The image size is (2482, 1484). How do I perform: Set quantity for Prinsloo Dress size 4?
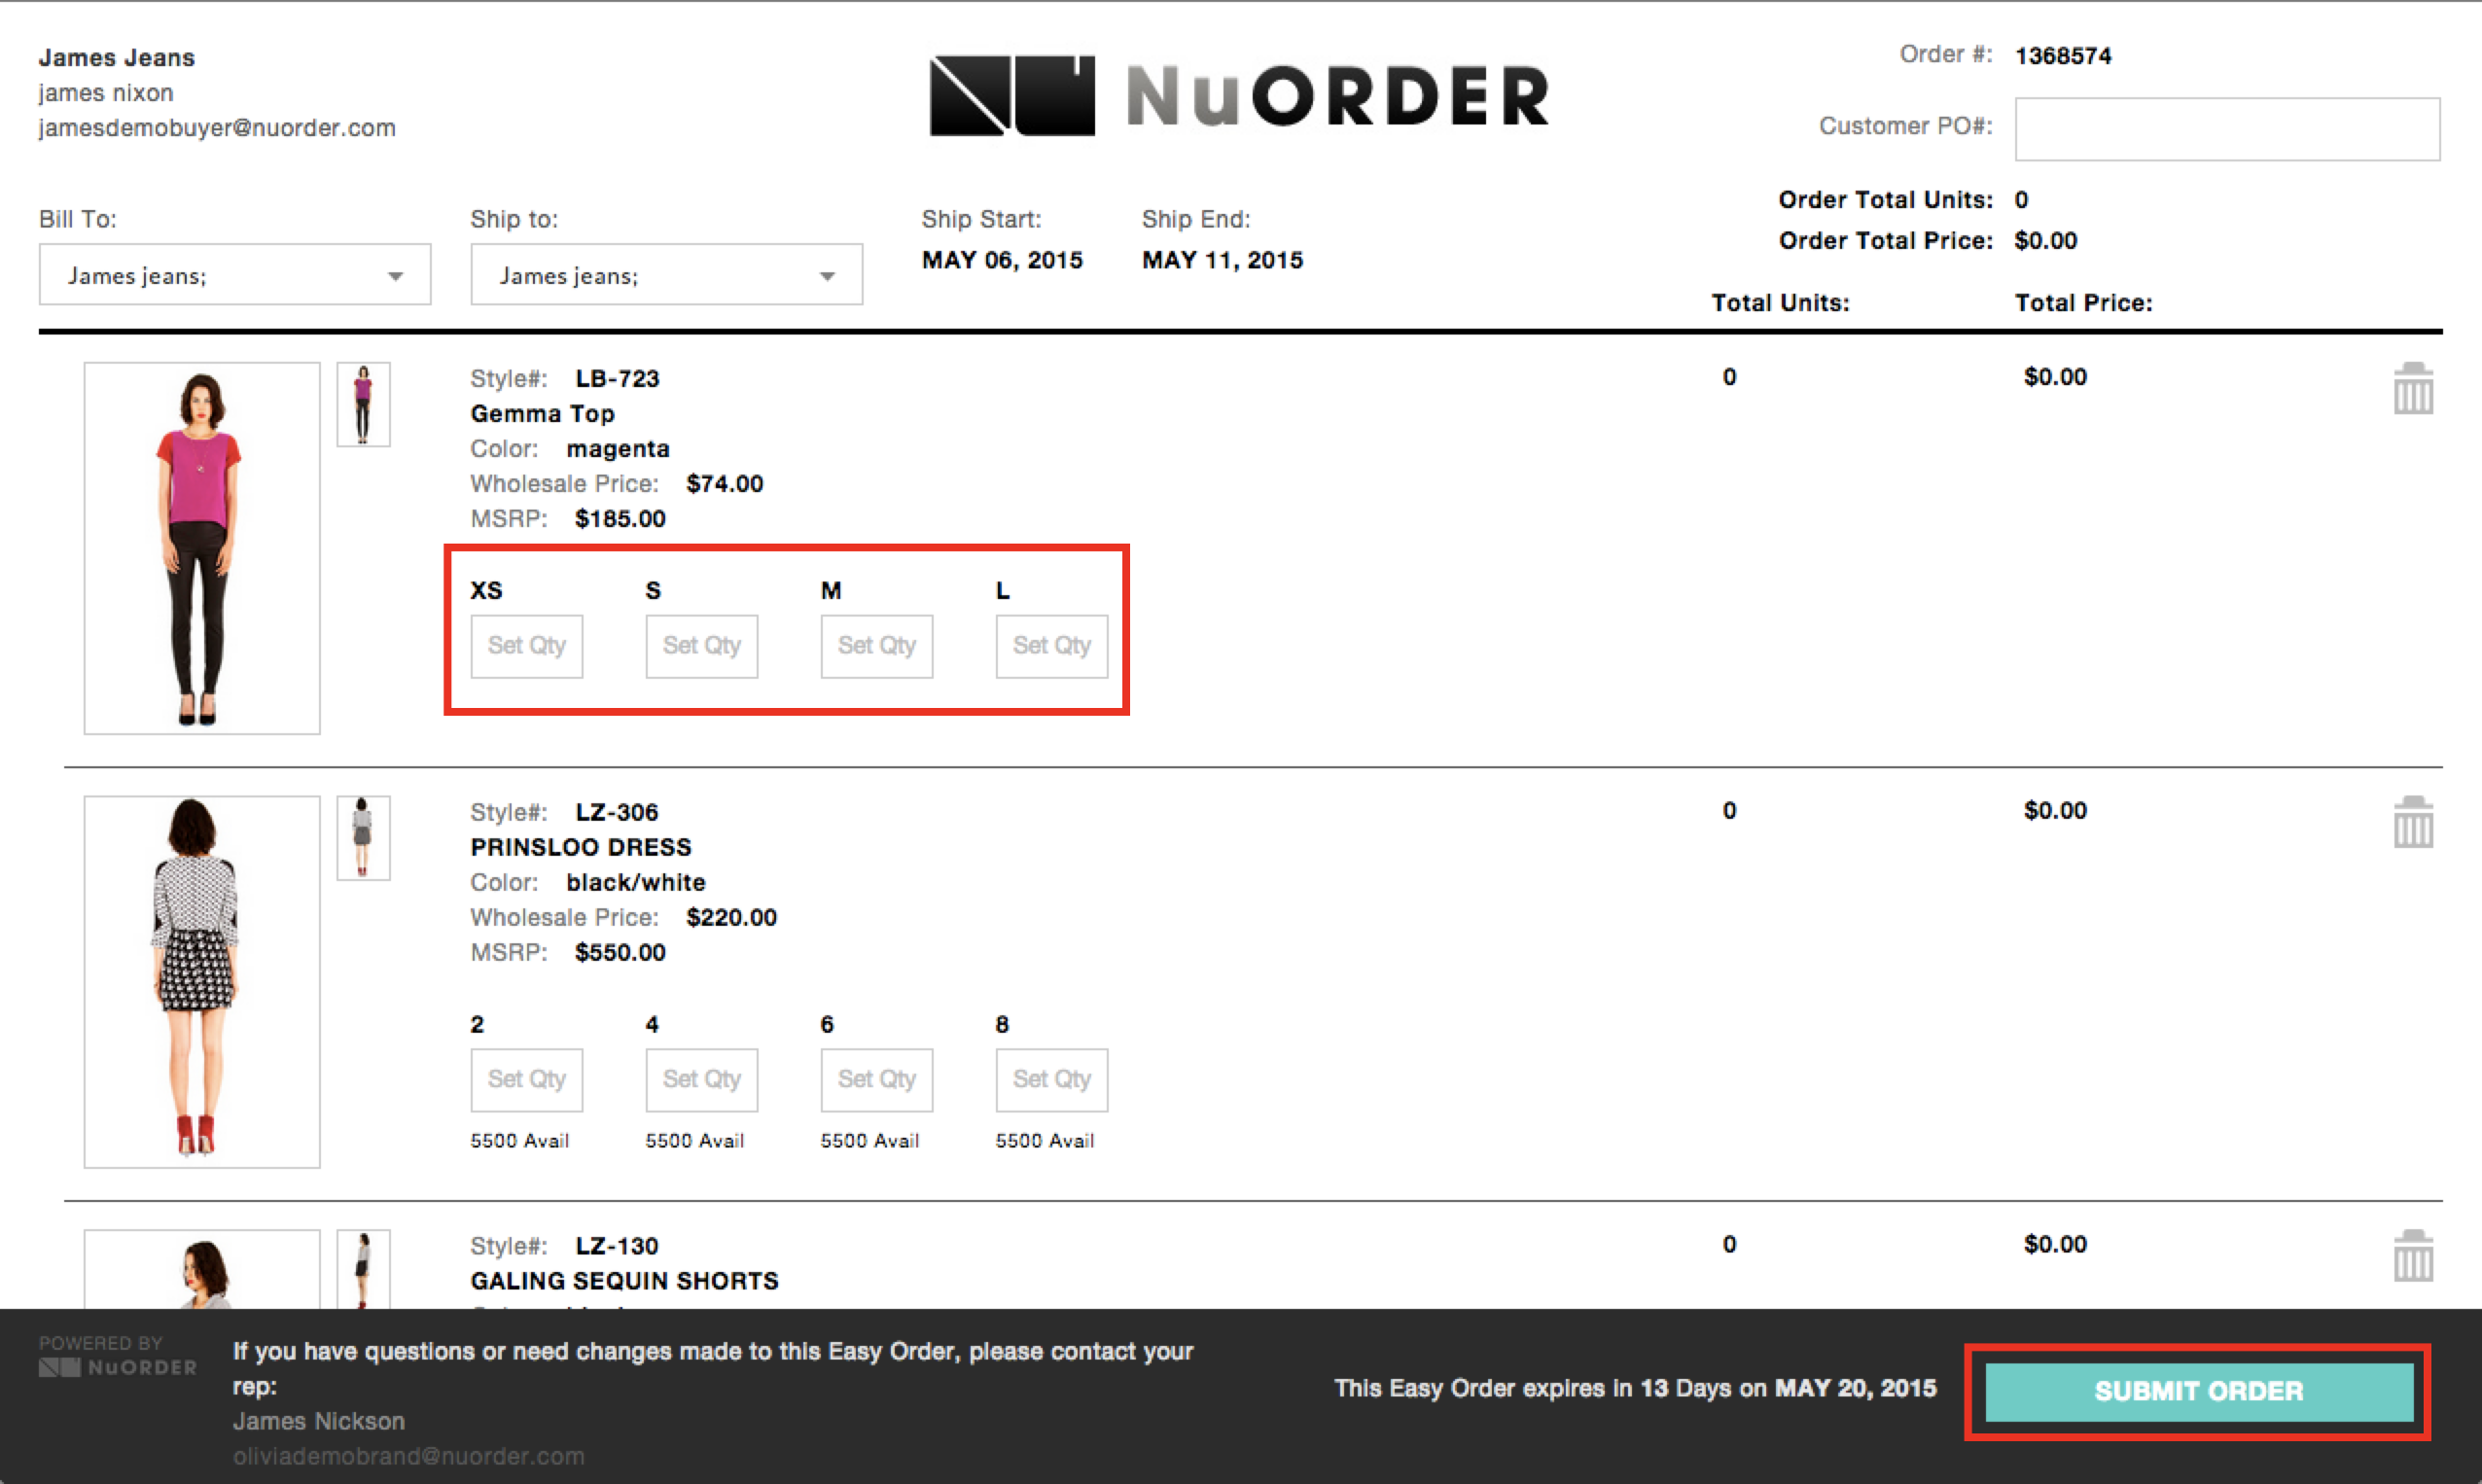(x=702, y=1080)
